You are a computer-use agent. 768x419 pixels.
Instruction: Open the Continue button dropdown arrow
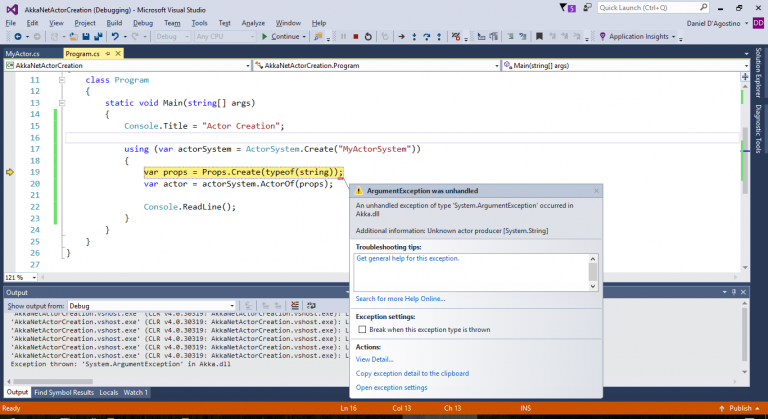[304, 37]
